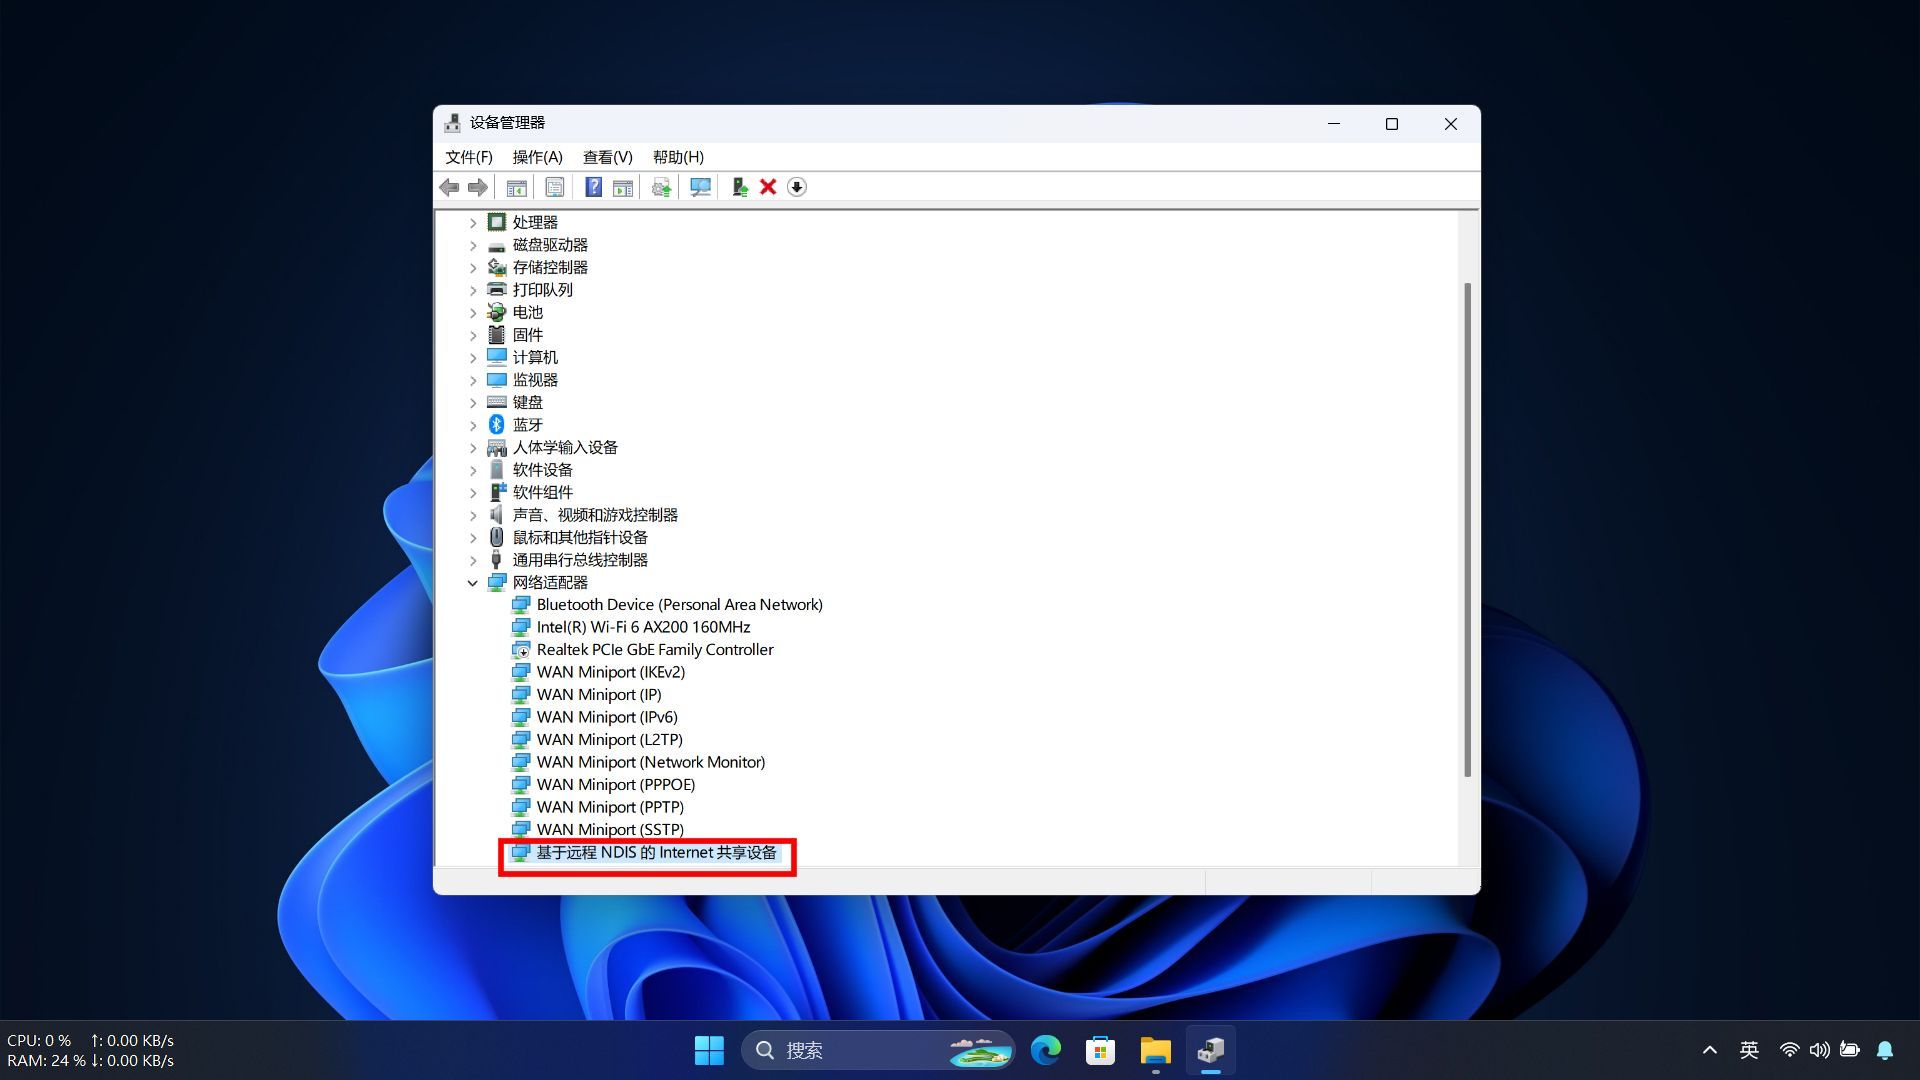
Task: Click the Windows Start button
Action: click(709, 1050)
